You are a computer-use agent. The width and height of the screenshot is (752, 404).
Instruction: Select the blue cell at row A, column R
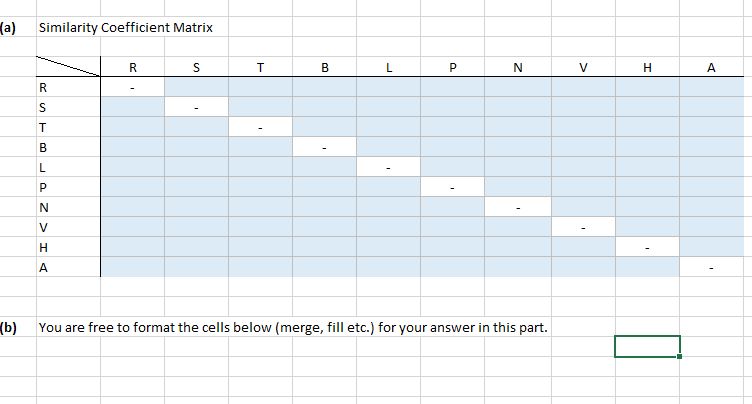click(133, 267)
